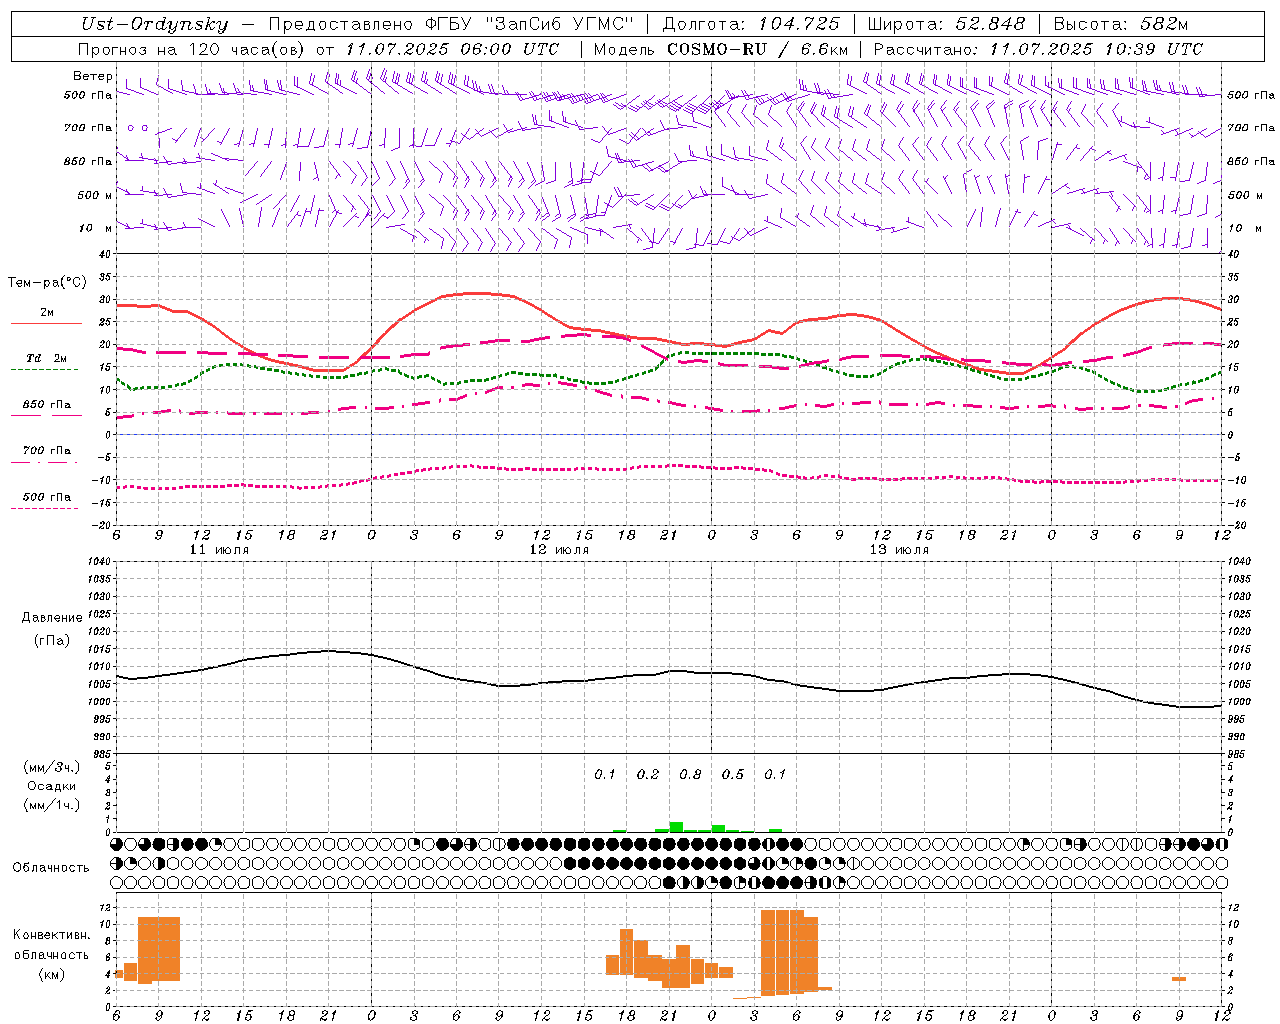This screenshot has height=1024, width=1280.
Task: Select the latitude value 52.848
Action: click(990, 24)
